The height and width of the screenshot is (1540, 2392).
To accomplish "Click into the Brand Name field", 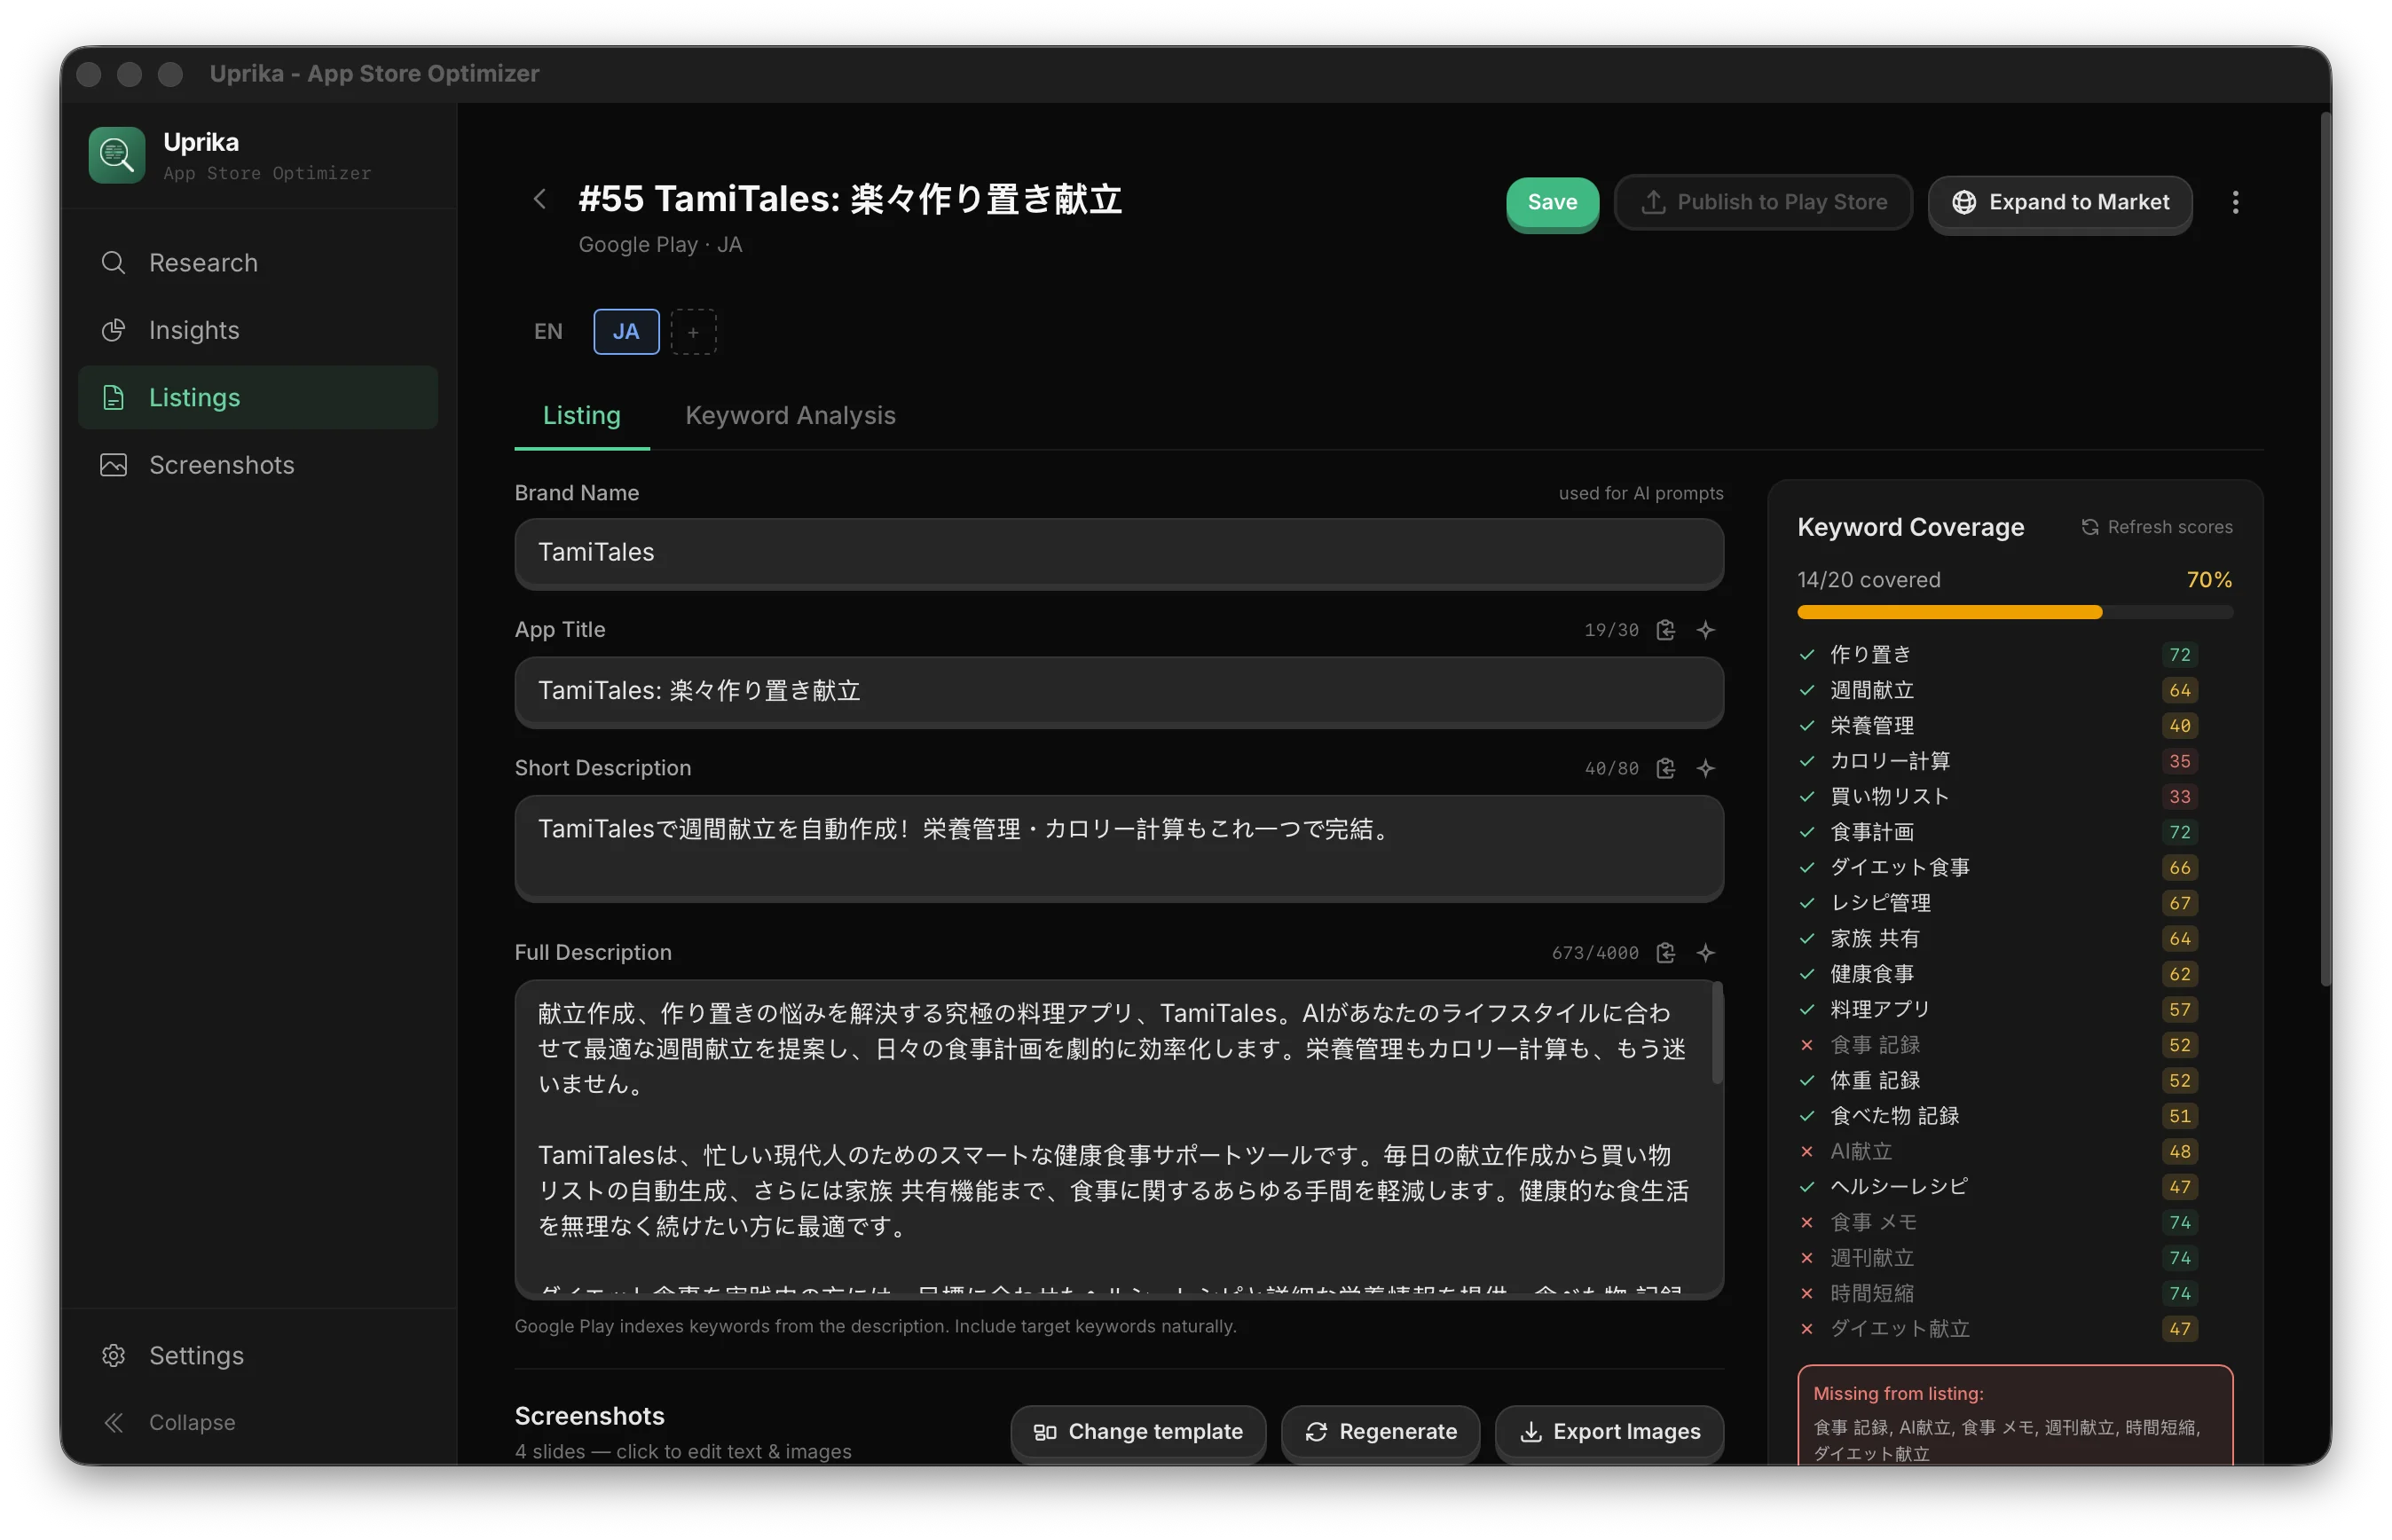I will (x=1118, y=553).
